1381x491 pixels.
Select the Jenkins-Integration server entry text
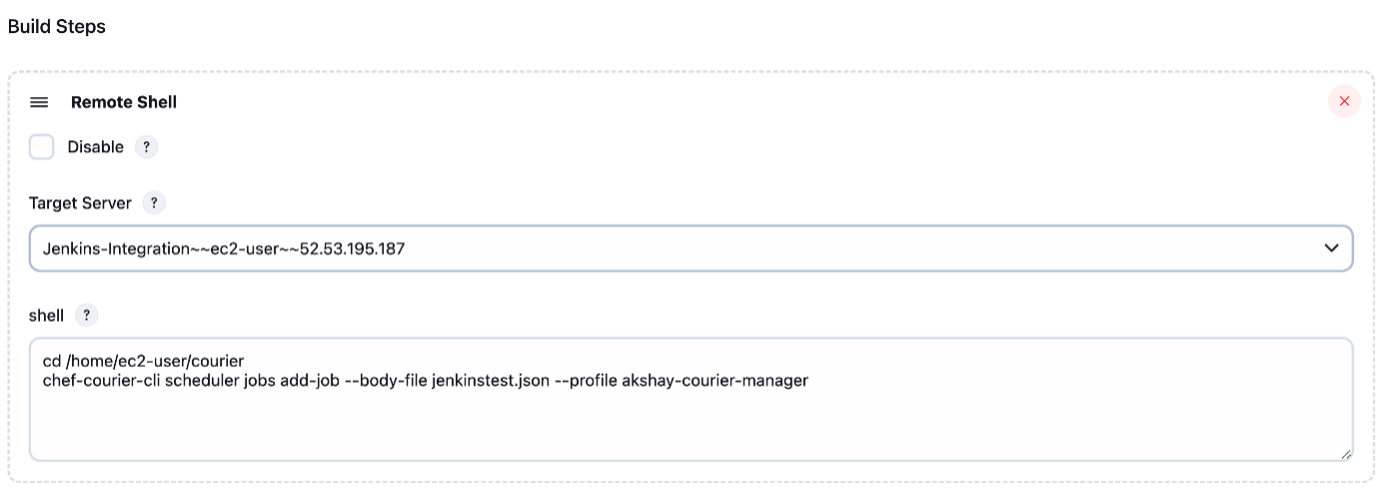pos(223,248)
